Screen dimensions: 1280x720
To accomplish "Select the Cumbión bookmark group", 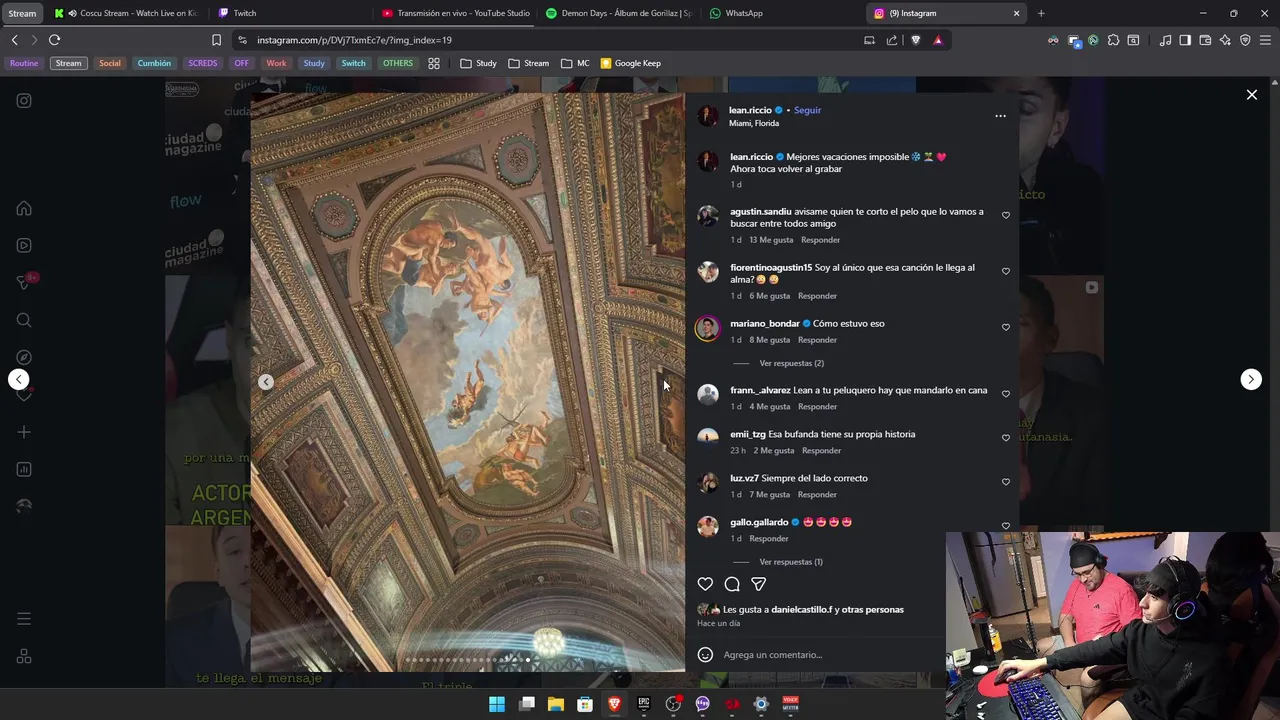I will [x=154, y=63].
